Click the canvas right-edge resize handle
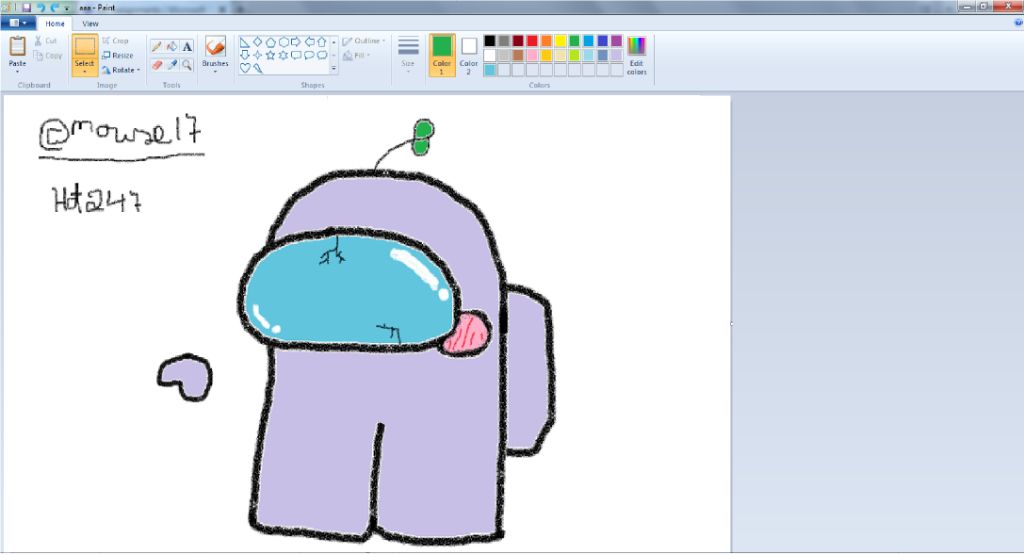 pos(731,323)
